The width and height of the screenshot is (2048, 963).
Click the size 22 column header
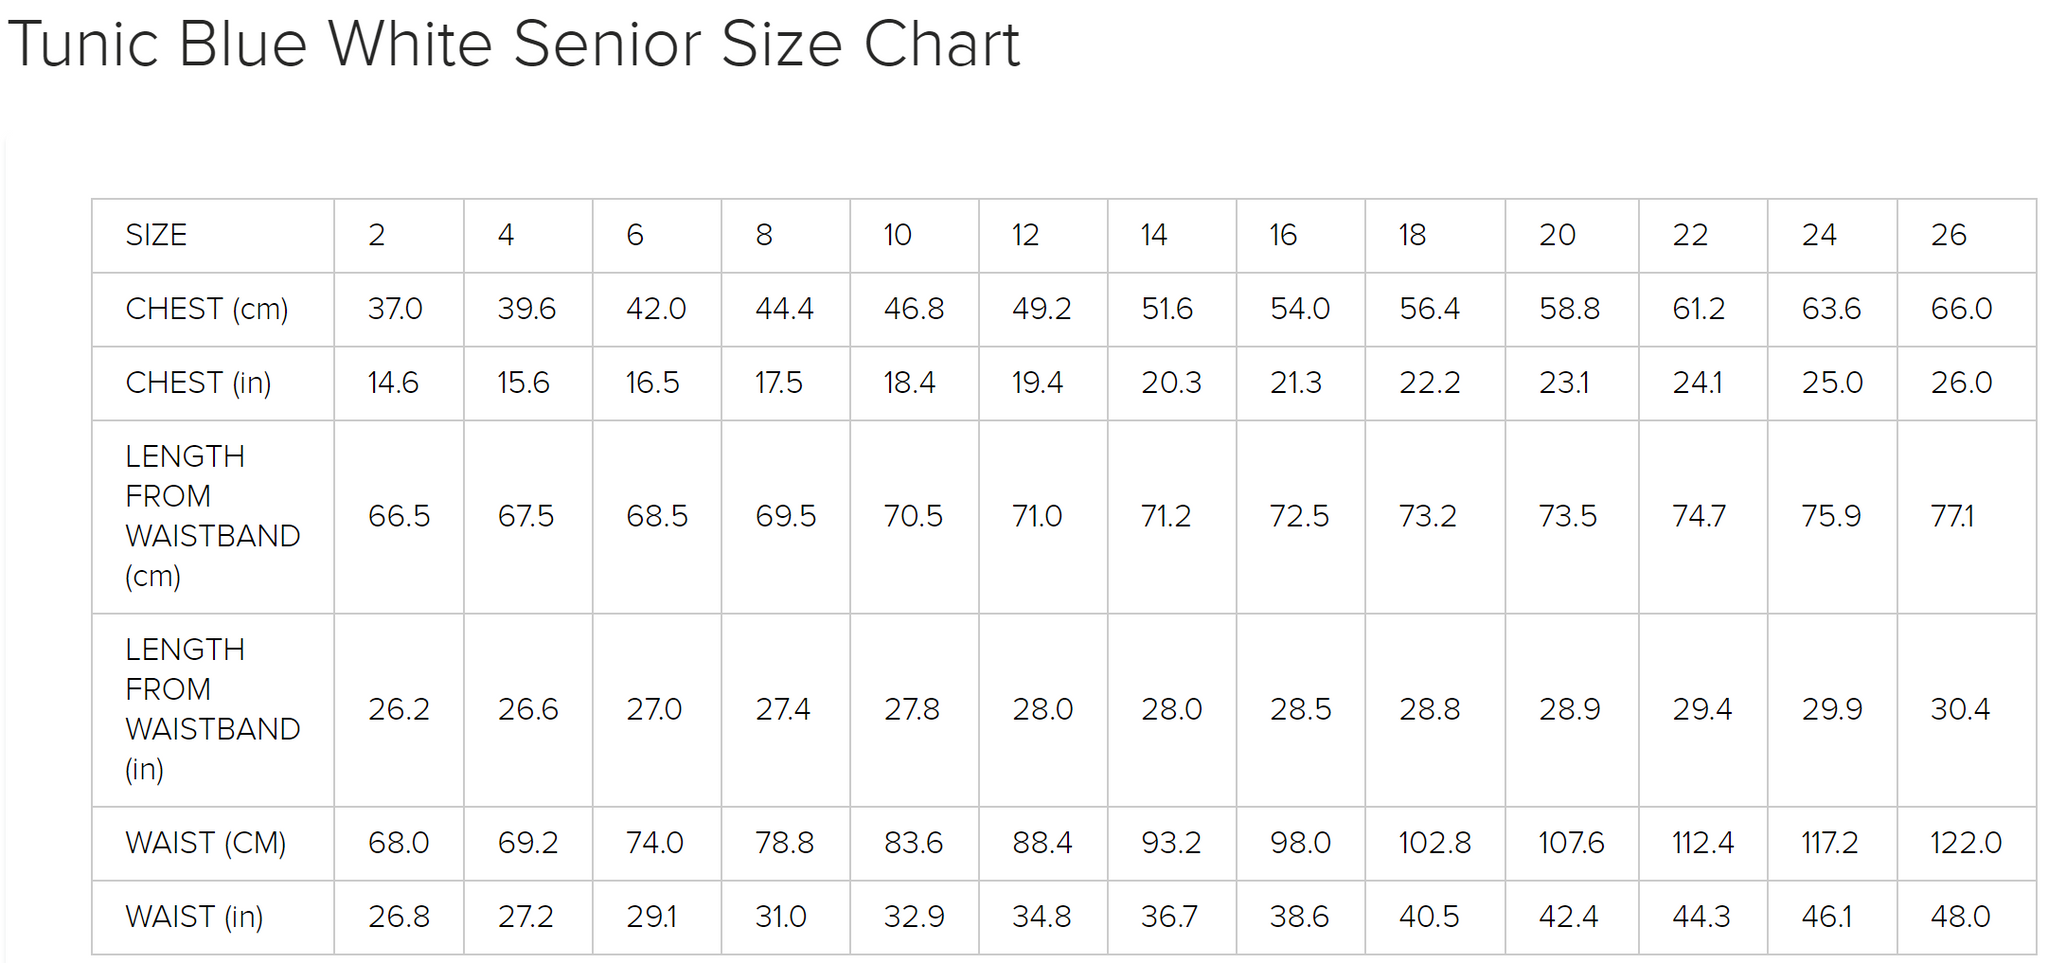[x=1690, y=235]
